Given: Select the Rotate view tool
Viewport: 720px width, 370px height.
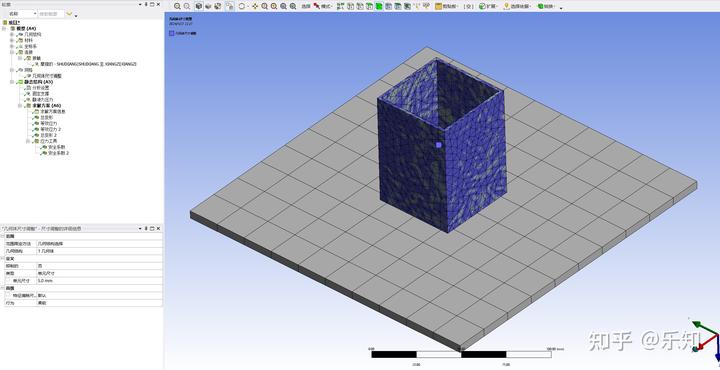Looking at the screenshot, I should click(x=242, y=6).
